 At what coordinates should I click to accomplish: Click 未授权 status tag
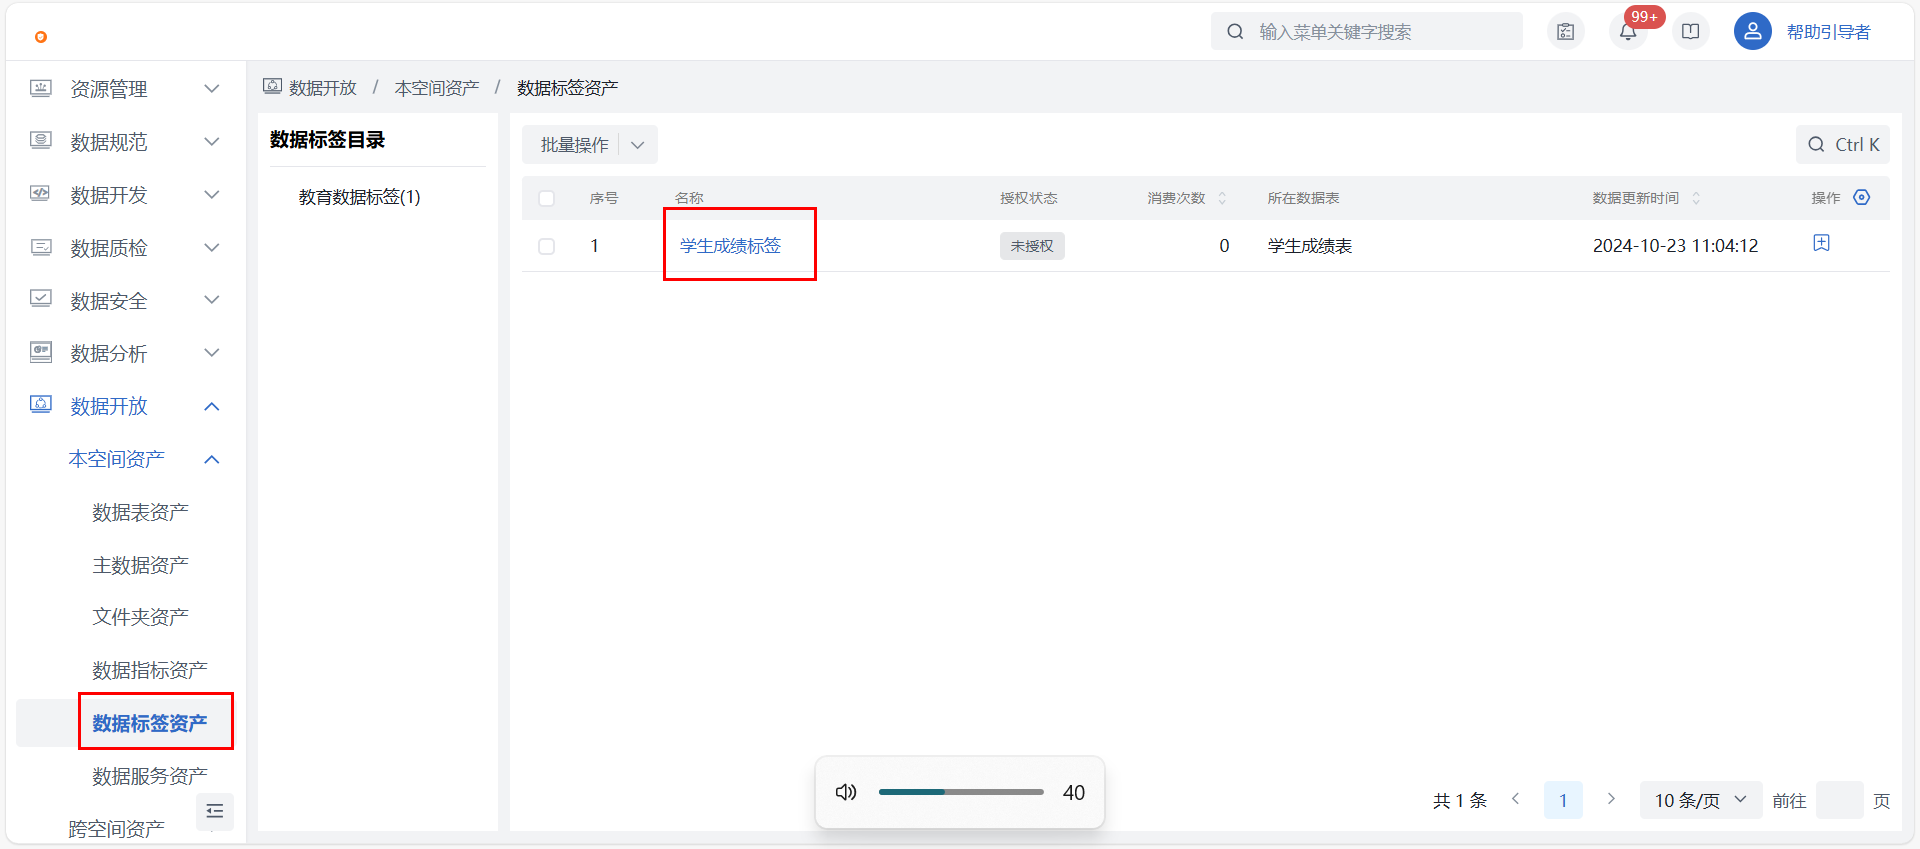pyautogui.click(x=1032, y=246)
